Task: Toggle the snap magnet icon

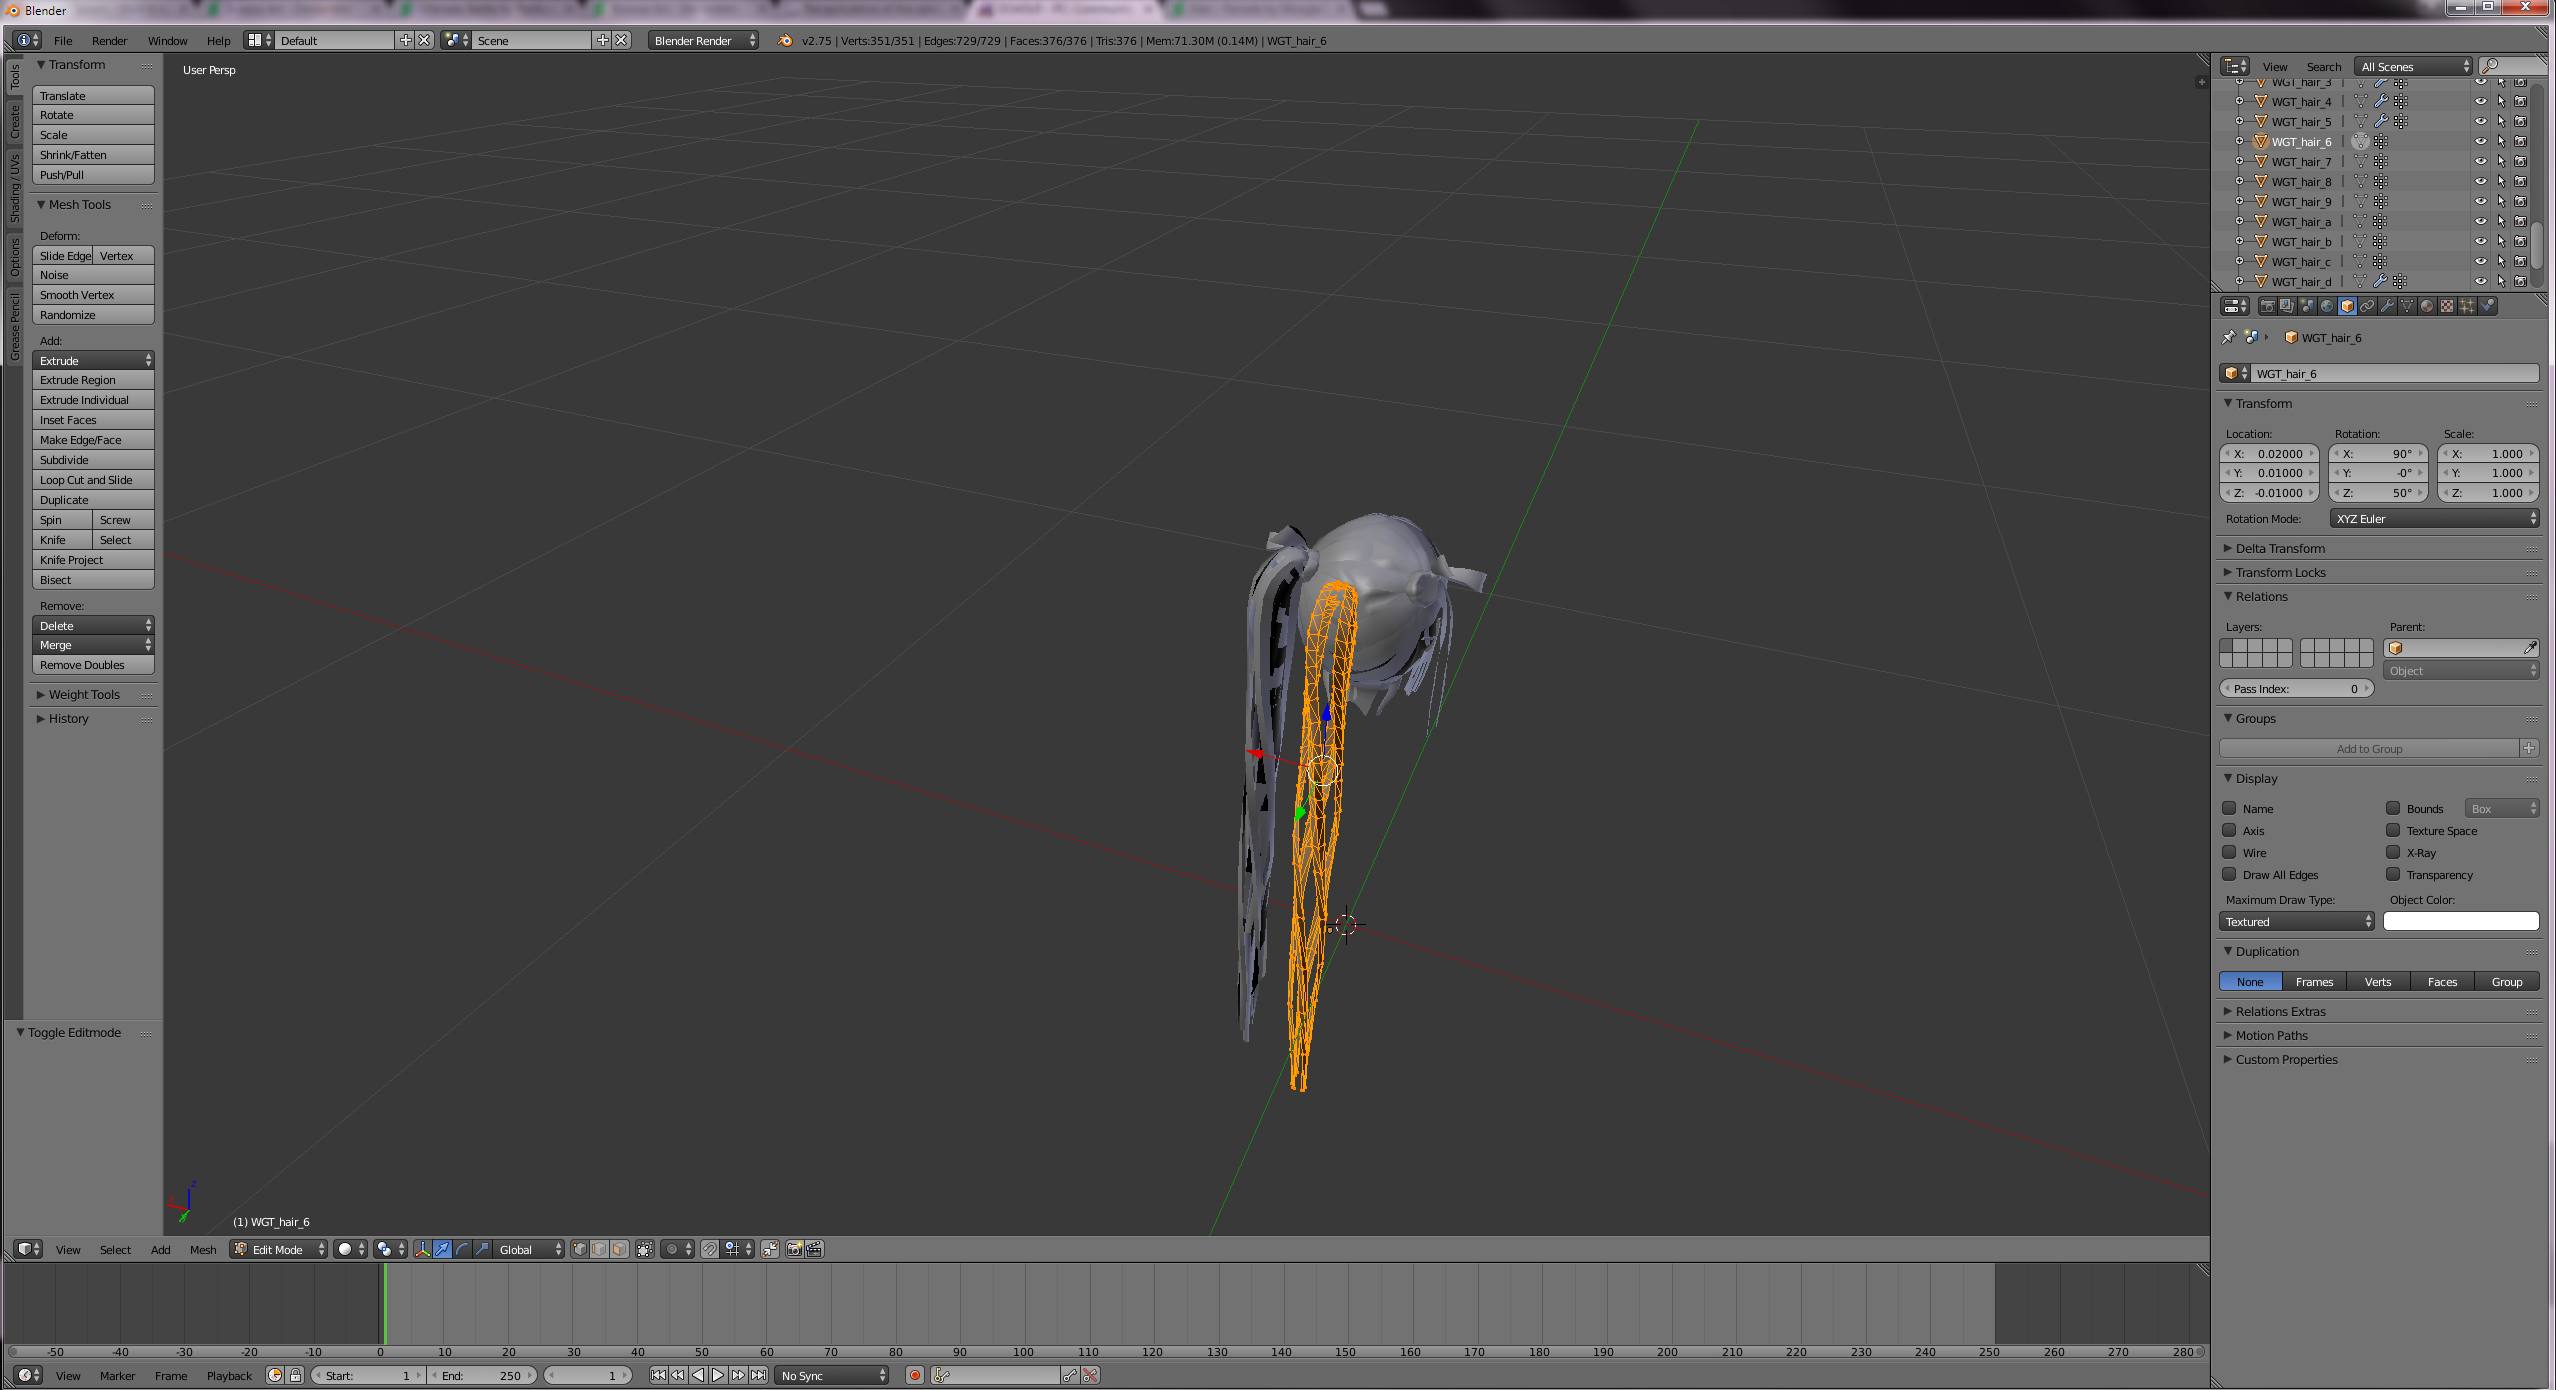Action: coord(709,1249)
